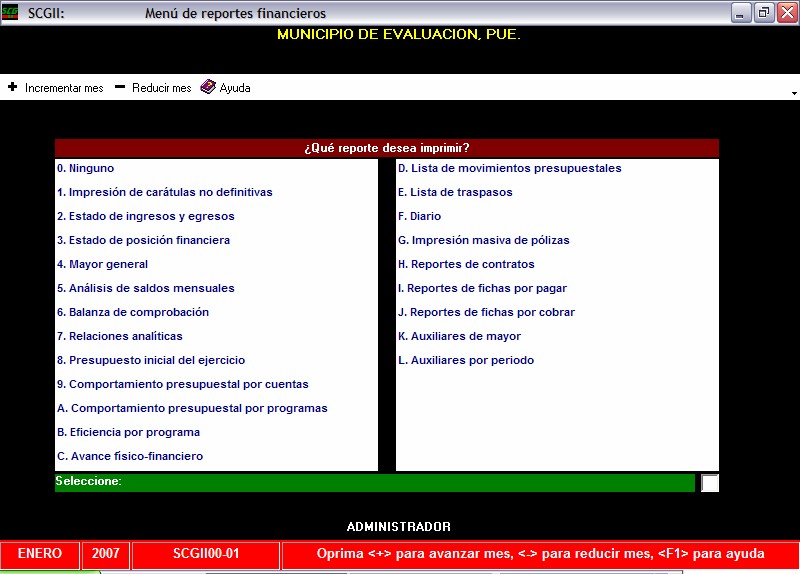The image size is (800, 574).
Task: Click the Incrementar mes toolbar label
Action: coord(64,88)
